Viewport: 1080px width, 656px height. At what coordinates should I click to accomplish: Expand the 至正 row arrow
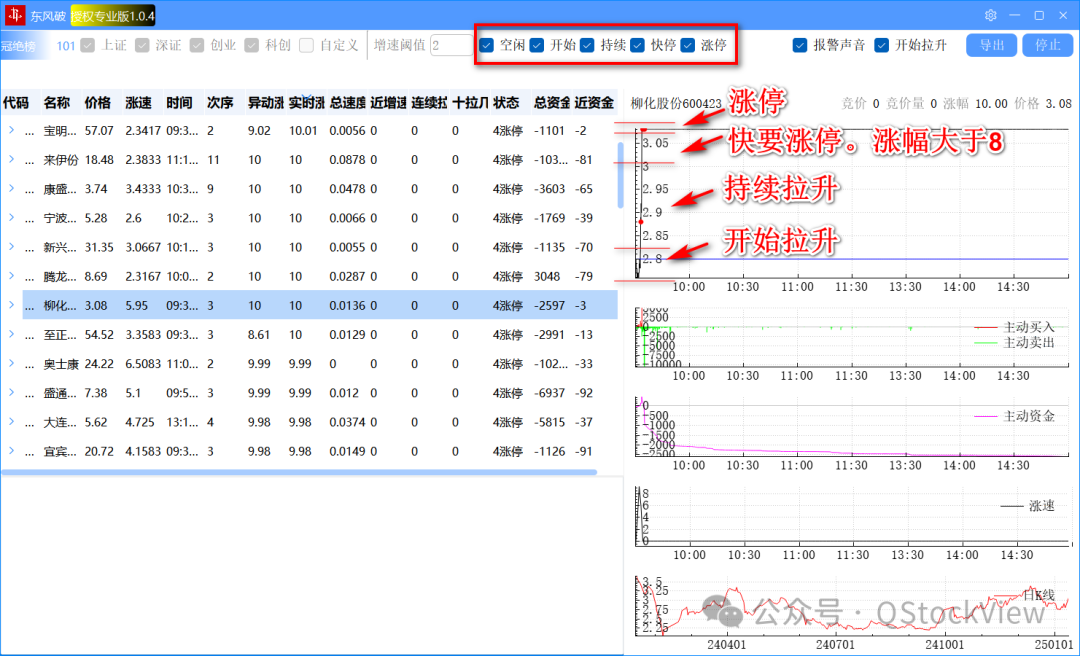[x=12, y=334]
